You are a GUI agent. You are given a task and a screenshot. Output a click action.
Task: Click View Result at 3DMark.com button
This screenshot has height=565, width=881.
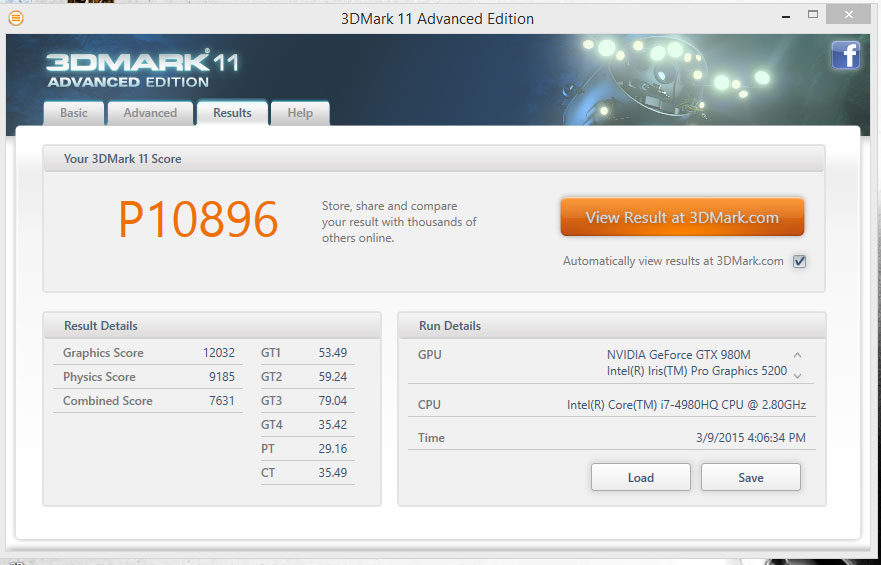click(682, 217)
